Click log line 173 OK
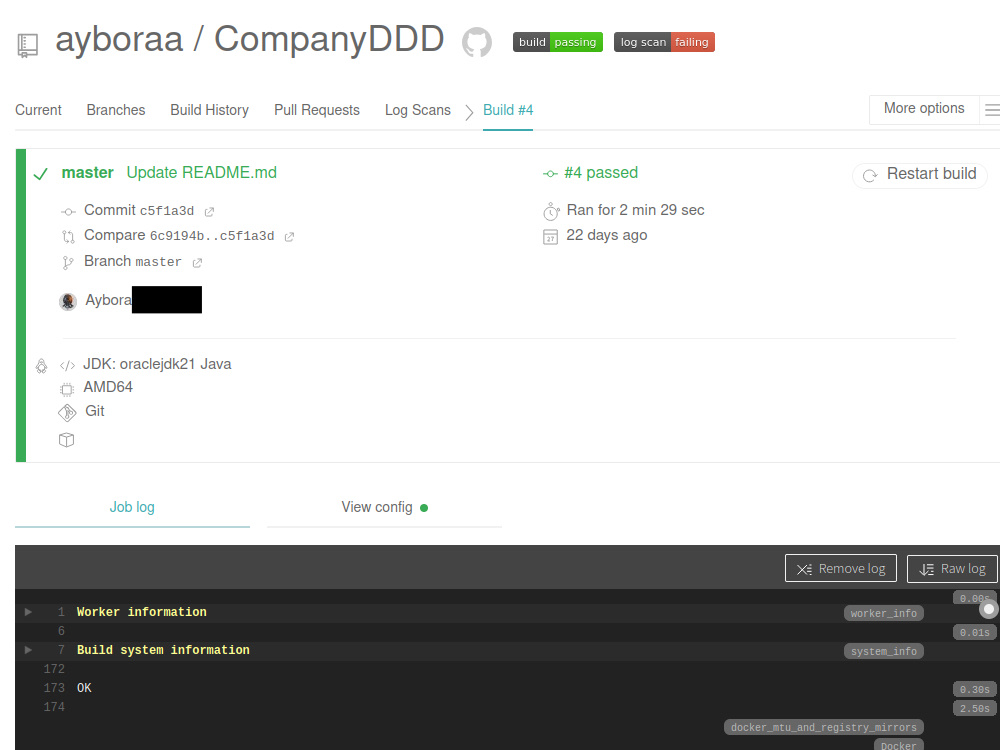The image size is (1000, 750). pos(84,688)
